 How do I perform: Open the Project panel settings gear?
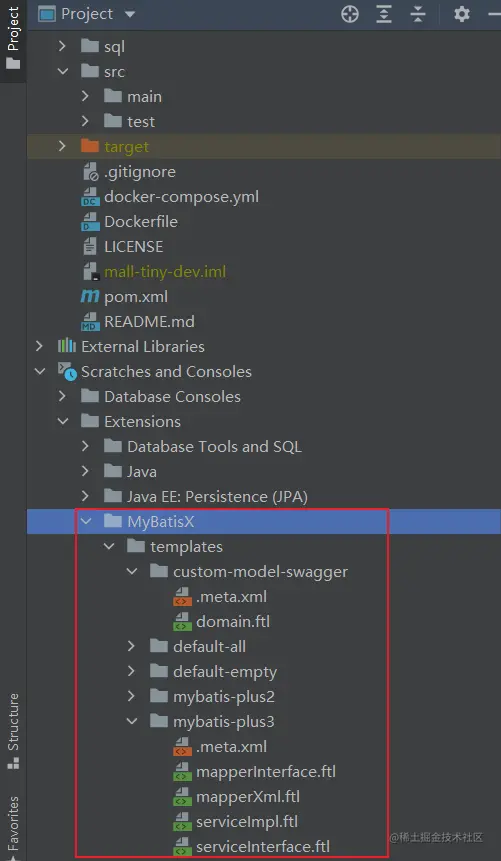(461, 14)
